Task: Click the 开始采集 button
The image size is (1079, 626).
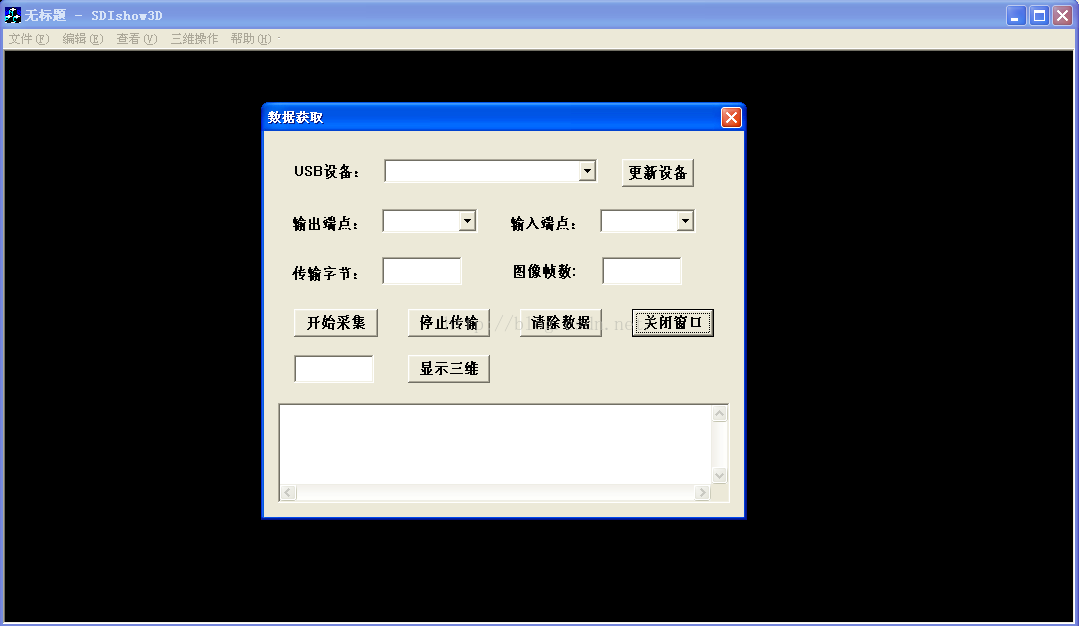Action: click(x=336, y=323)
